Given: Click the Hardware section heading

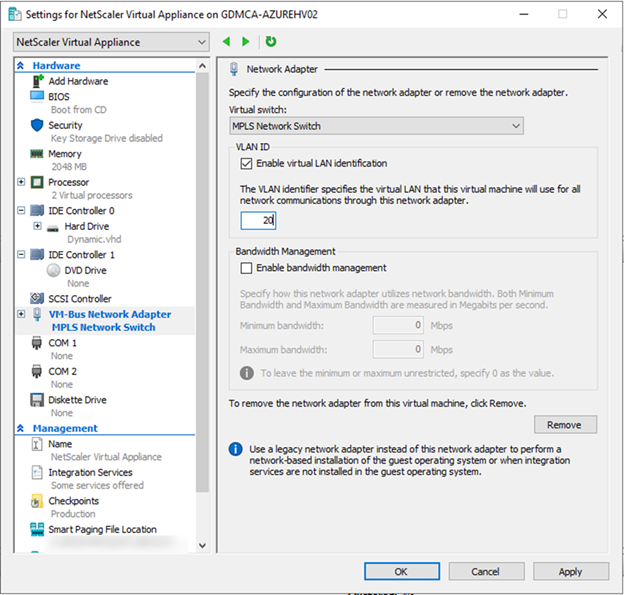Looking at the screenshot, I should pos(56,65).
